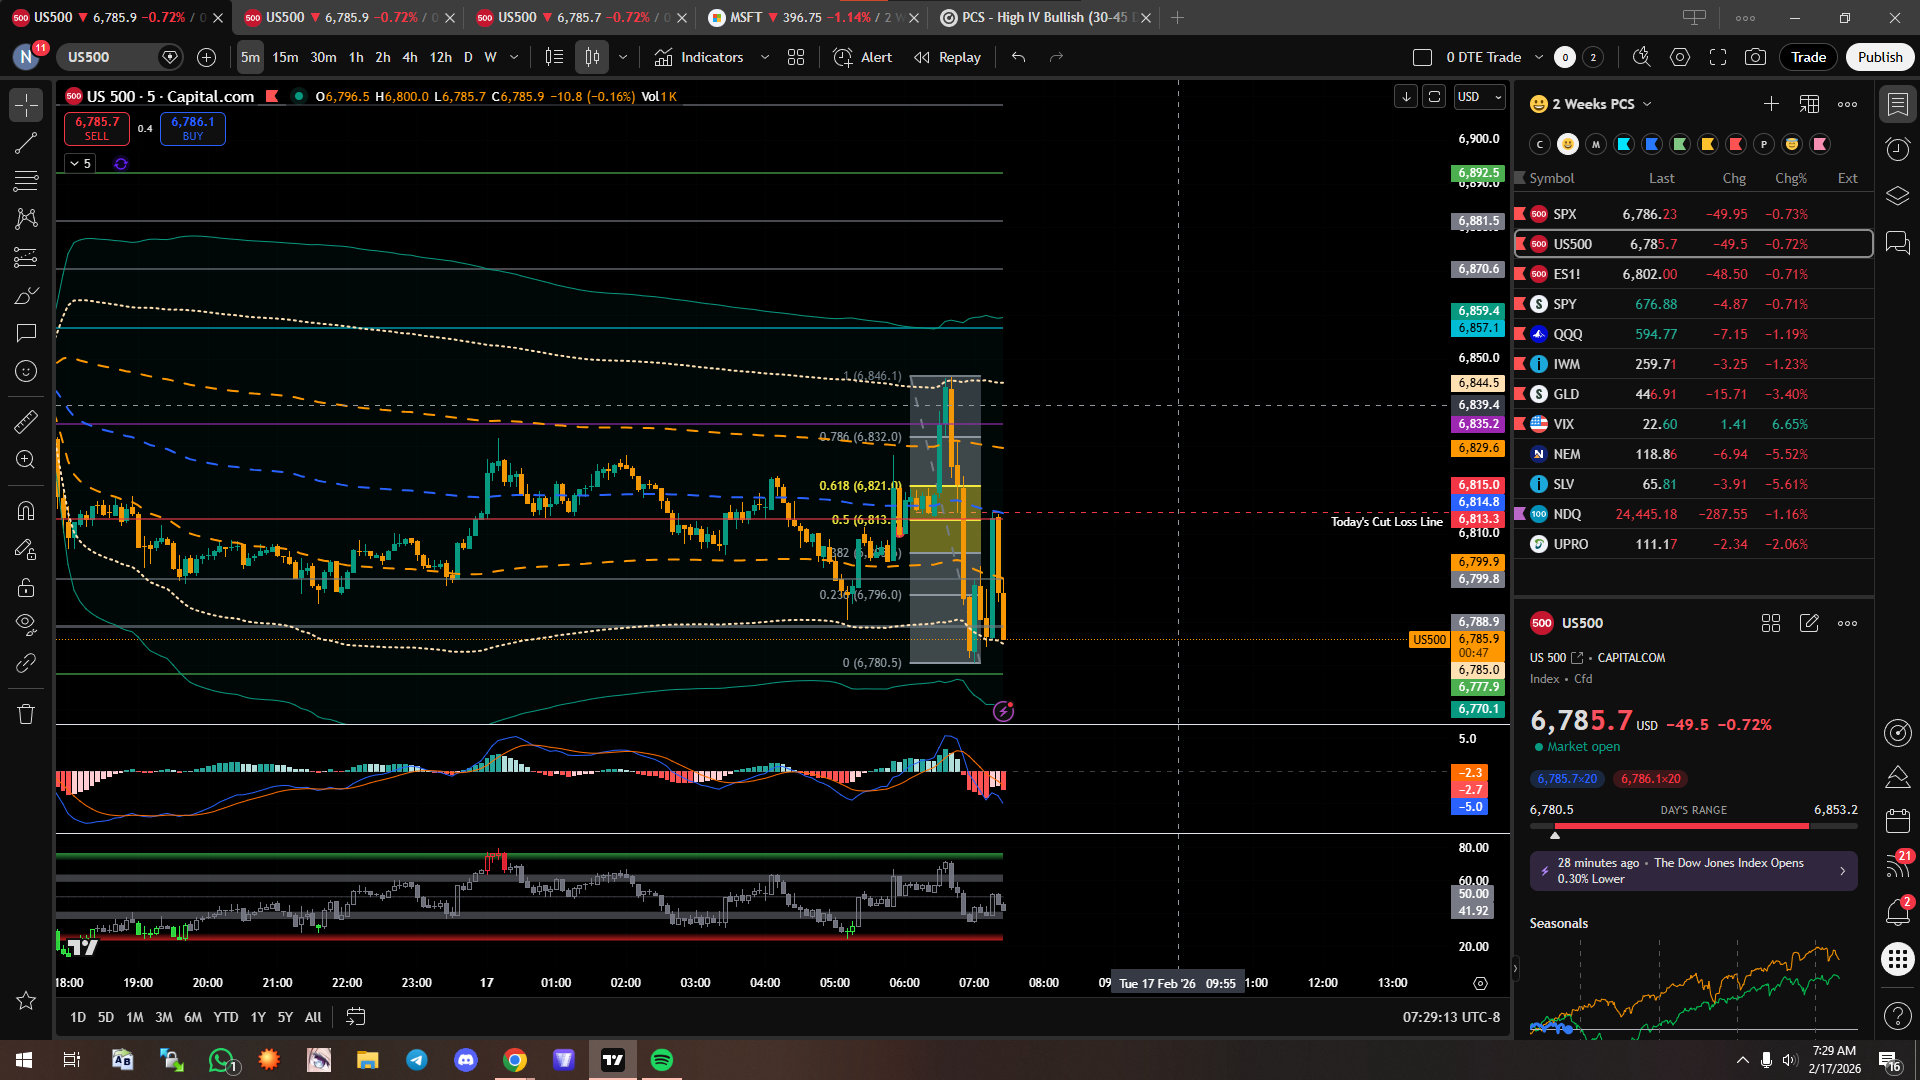The image size is (1920, 1080).
Task: Toggle hide all drawings eye icon
Action: point(26,624)
